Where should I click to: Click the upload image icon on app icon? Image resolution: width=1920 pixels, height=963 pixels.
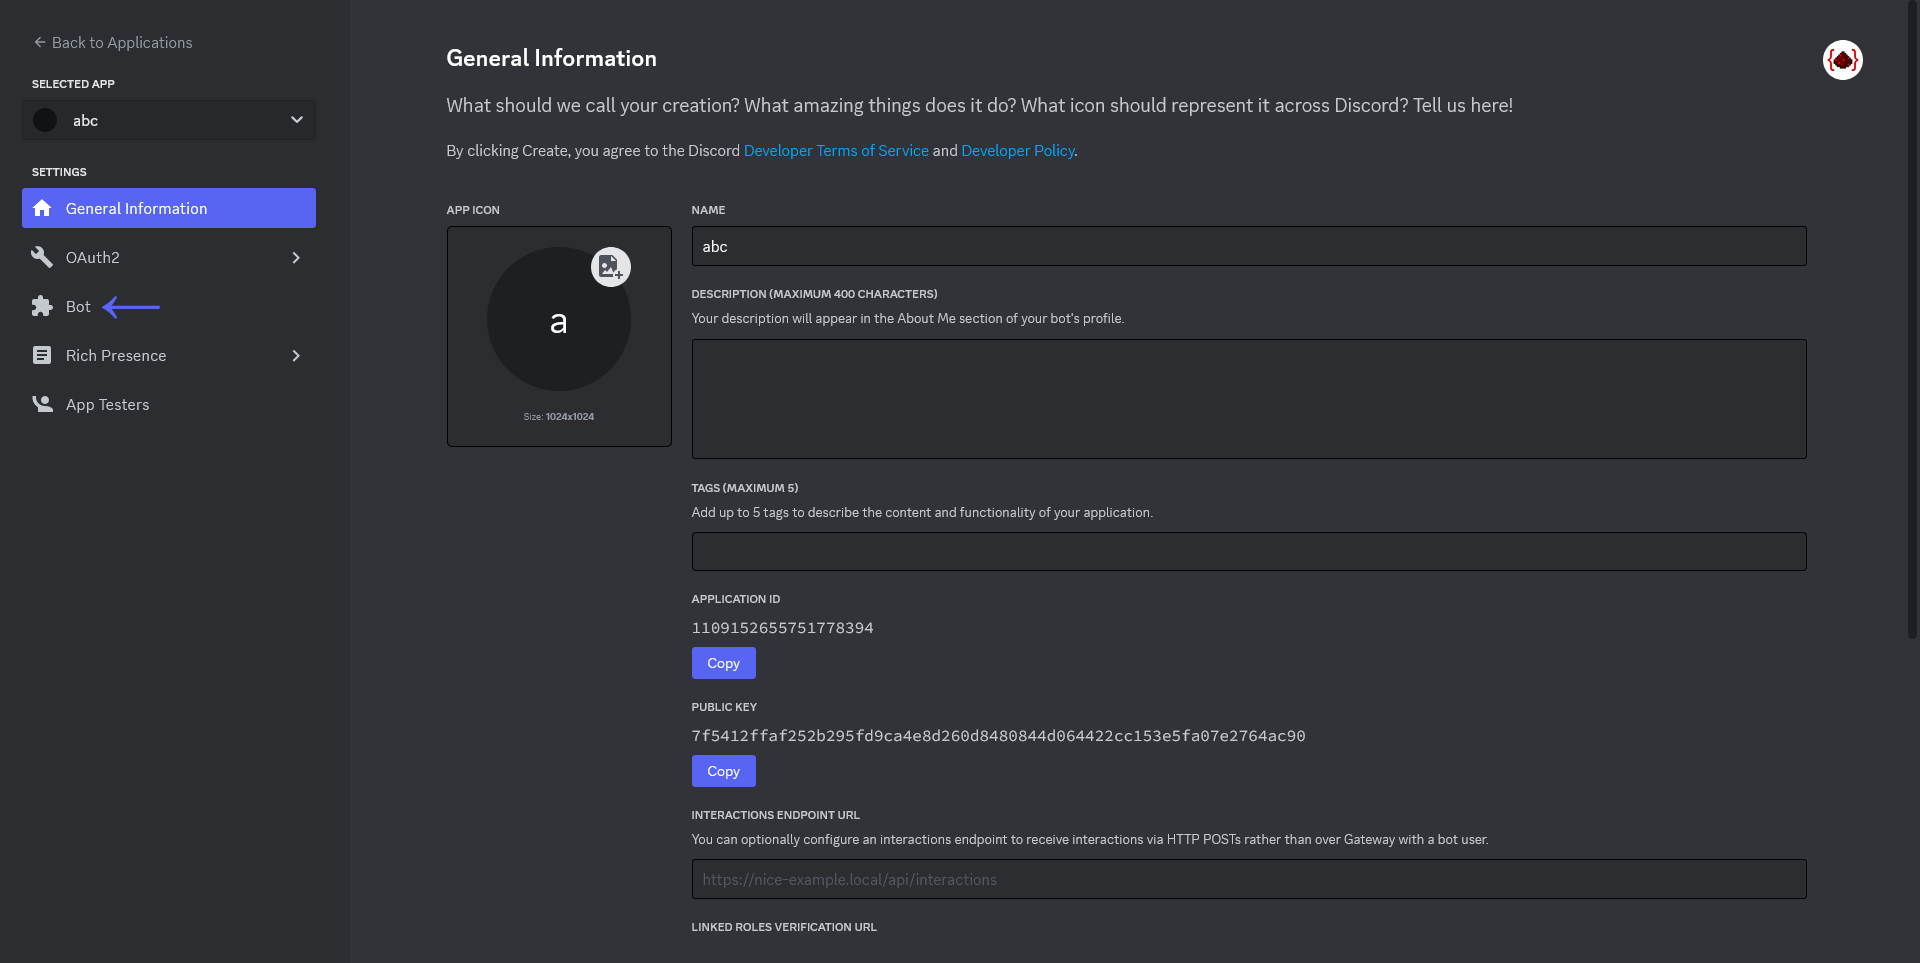pyautogui.click(x=610, y=267)
